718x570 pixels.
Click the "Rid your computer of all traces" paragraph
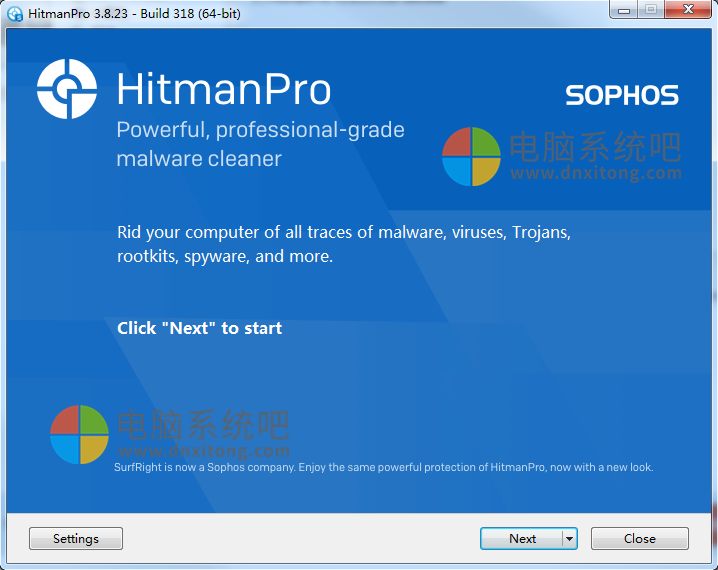click(x=344, y=244)
